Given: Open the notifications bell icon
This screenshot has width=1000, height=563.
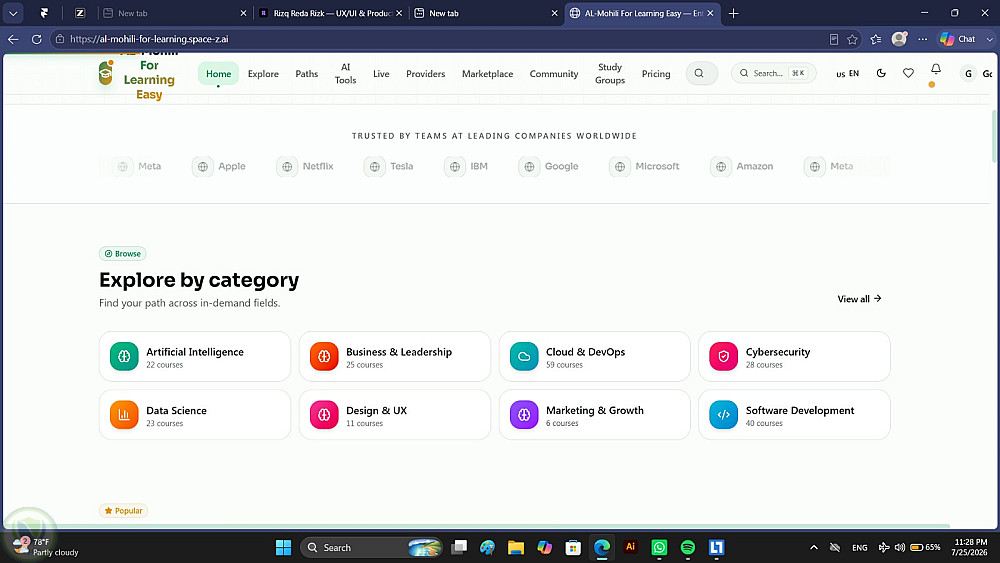Looking at the screenshot, I should tap(936, 69).
